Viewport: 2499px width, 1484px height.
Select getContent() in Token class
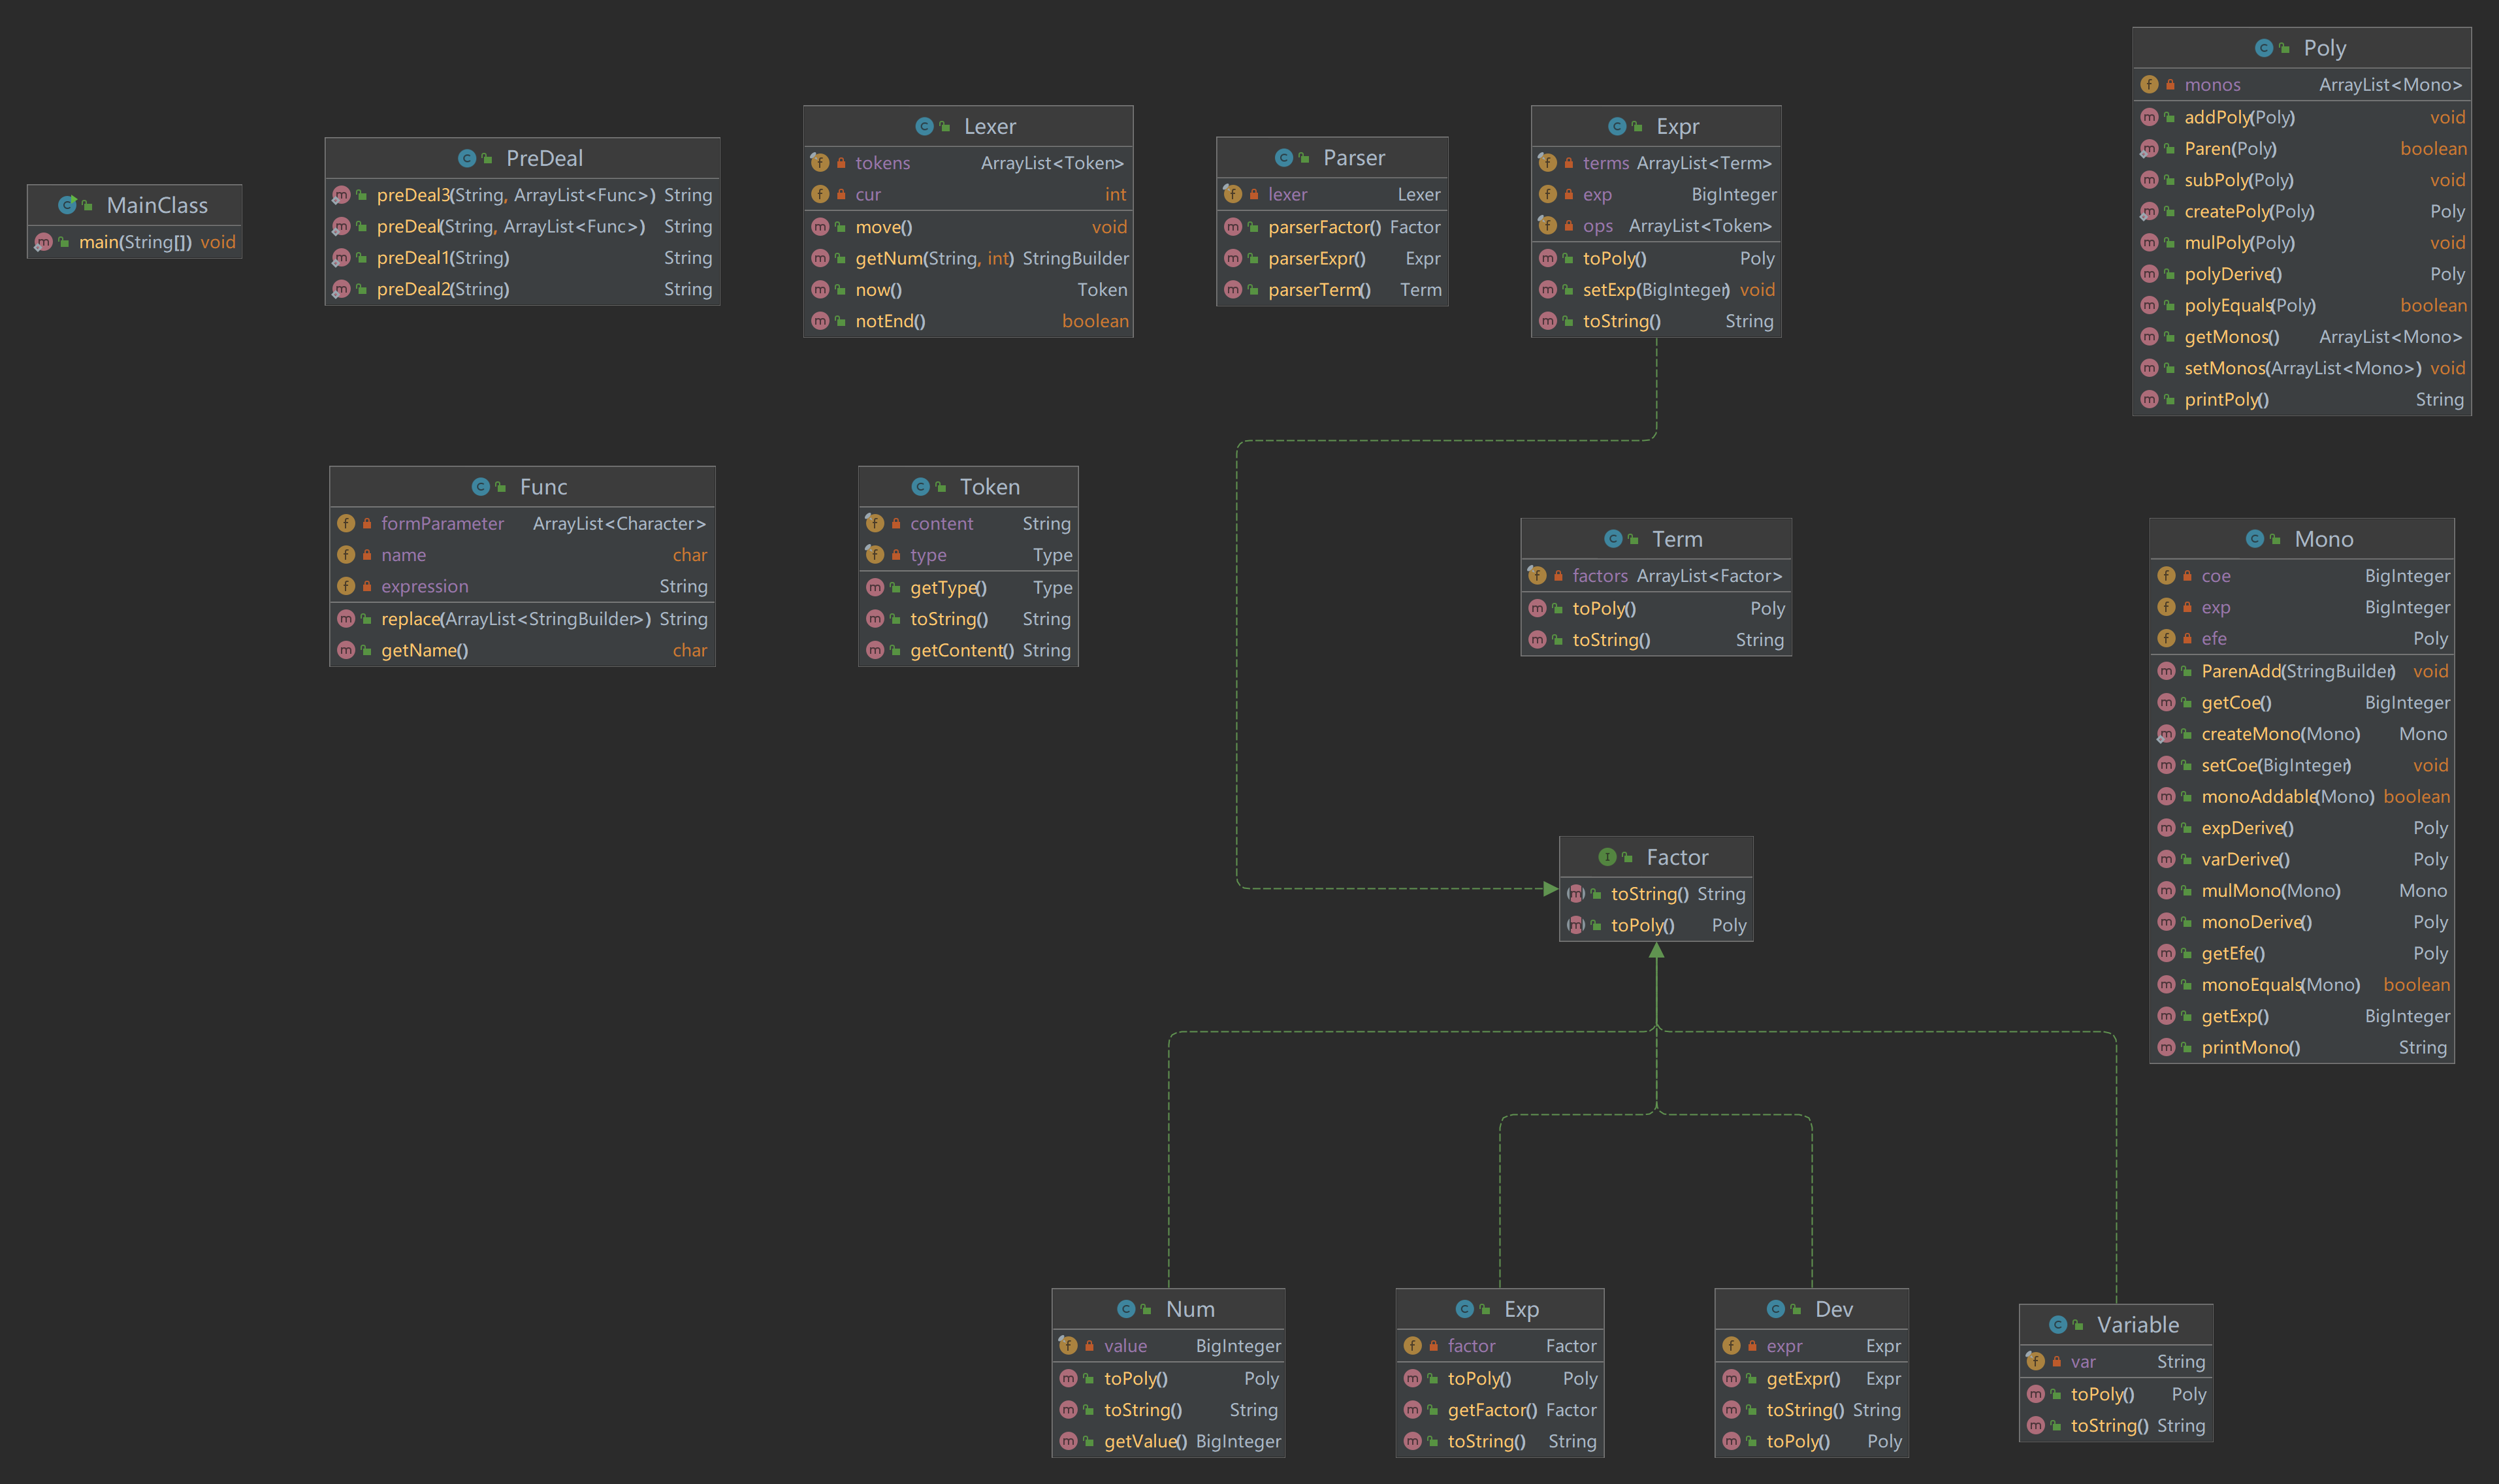point(968,650)
